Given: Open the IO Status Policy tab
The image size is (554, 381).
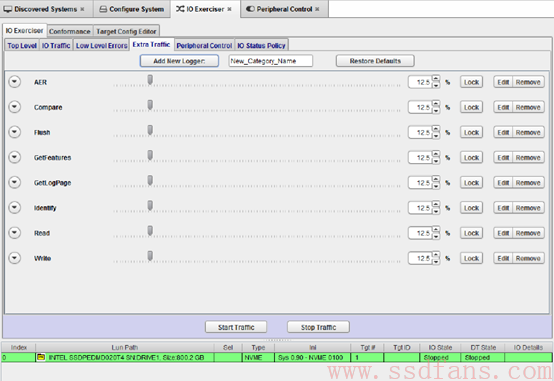Looking at the screenshot, I should [x=261, y=46].
